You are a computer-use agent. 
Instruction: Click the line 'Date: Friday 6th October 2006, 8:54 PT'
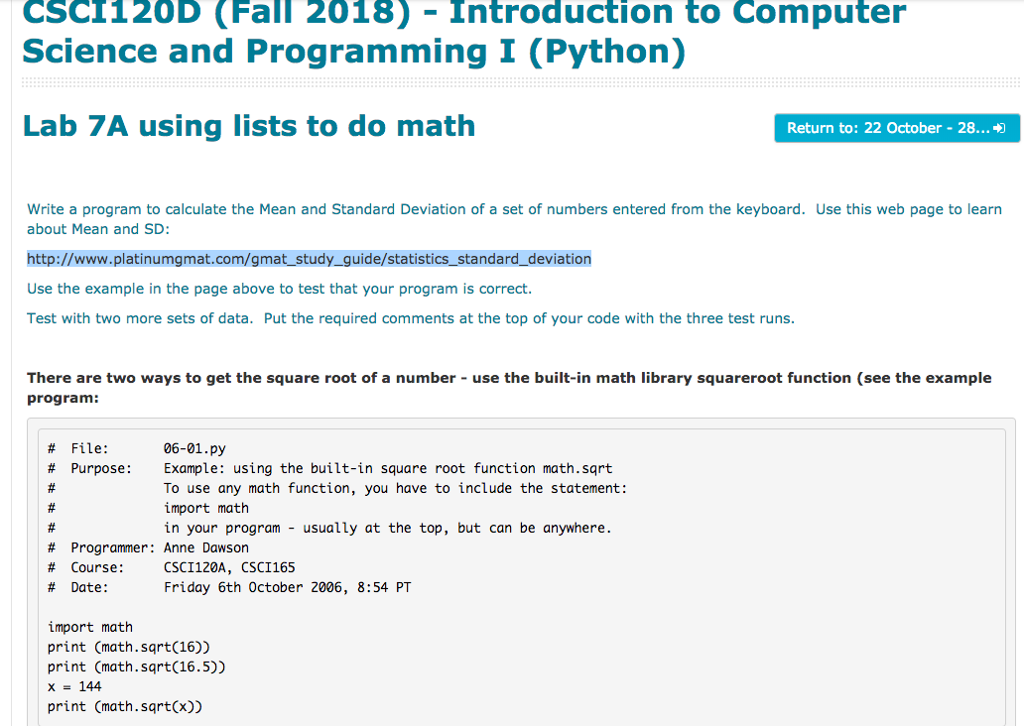pyautogui.click(x=229, y=587)
